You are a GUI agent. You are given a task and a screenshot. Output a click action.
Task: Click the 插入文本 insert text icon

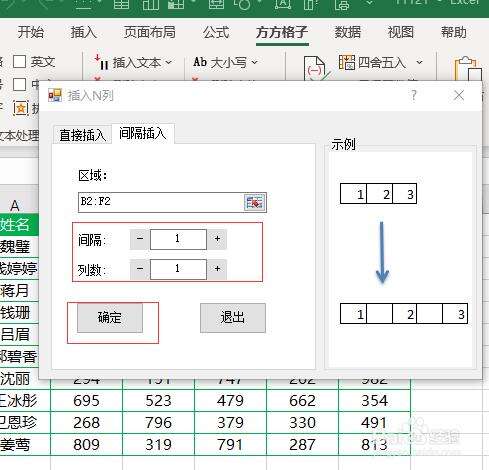(101, 62)
